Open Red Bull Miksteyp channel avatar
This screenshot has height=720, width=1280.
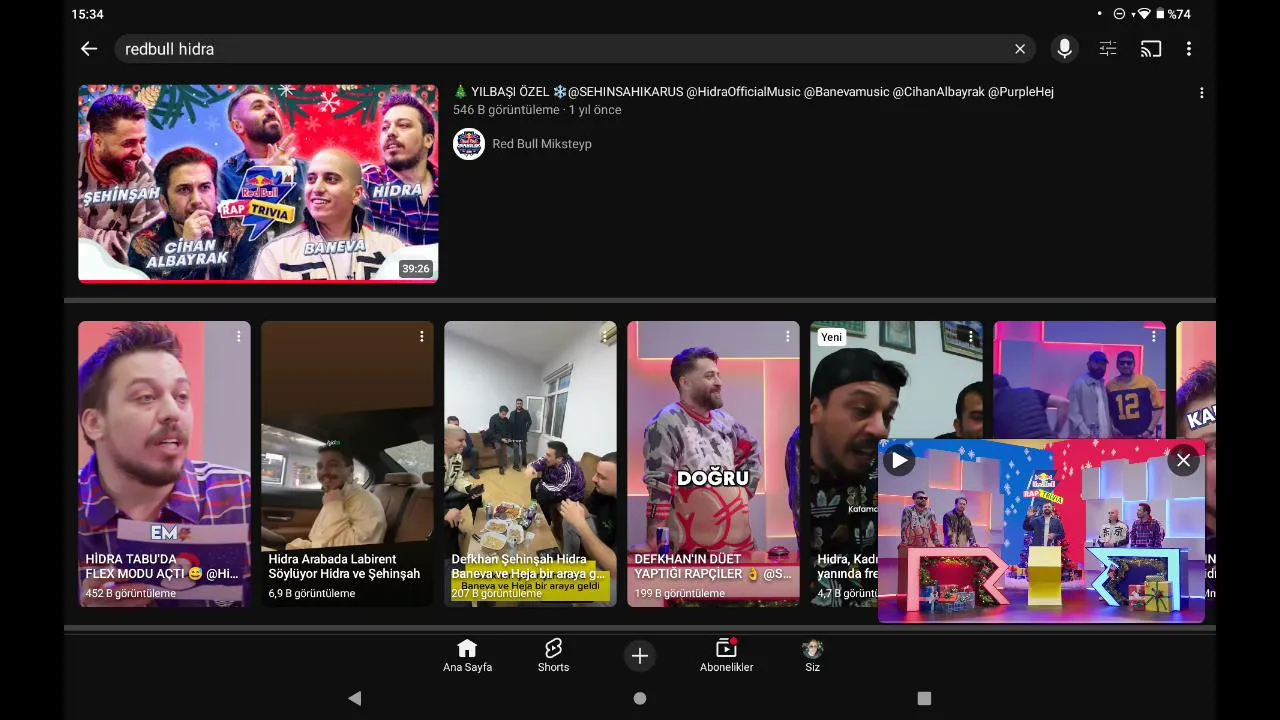[x=469, y=144]
